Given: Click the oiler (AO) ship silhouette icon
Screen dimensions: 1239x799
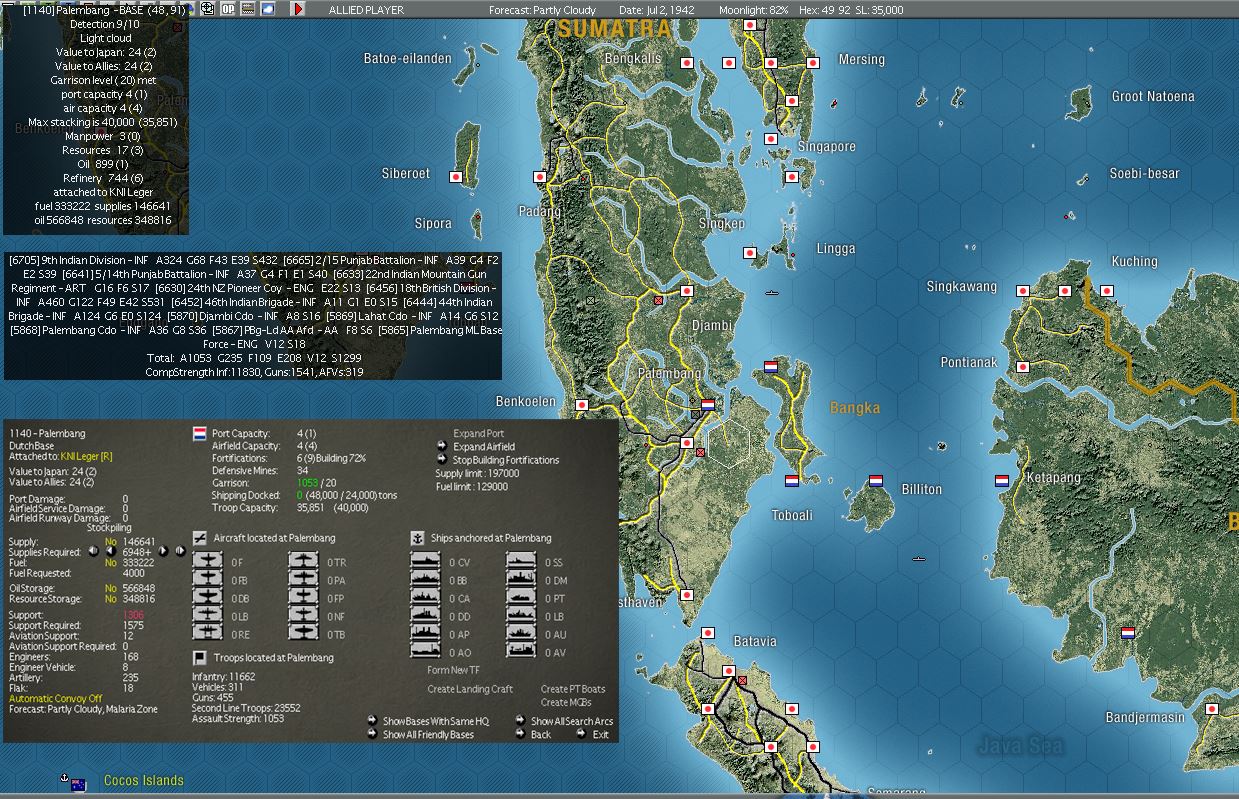Looking at the screenshot, I should coord(426,651).
